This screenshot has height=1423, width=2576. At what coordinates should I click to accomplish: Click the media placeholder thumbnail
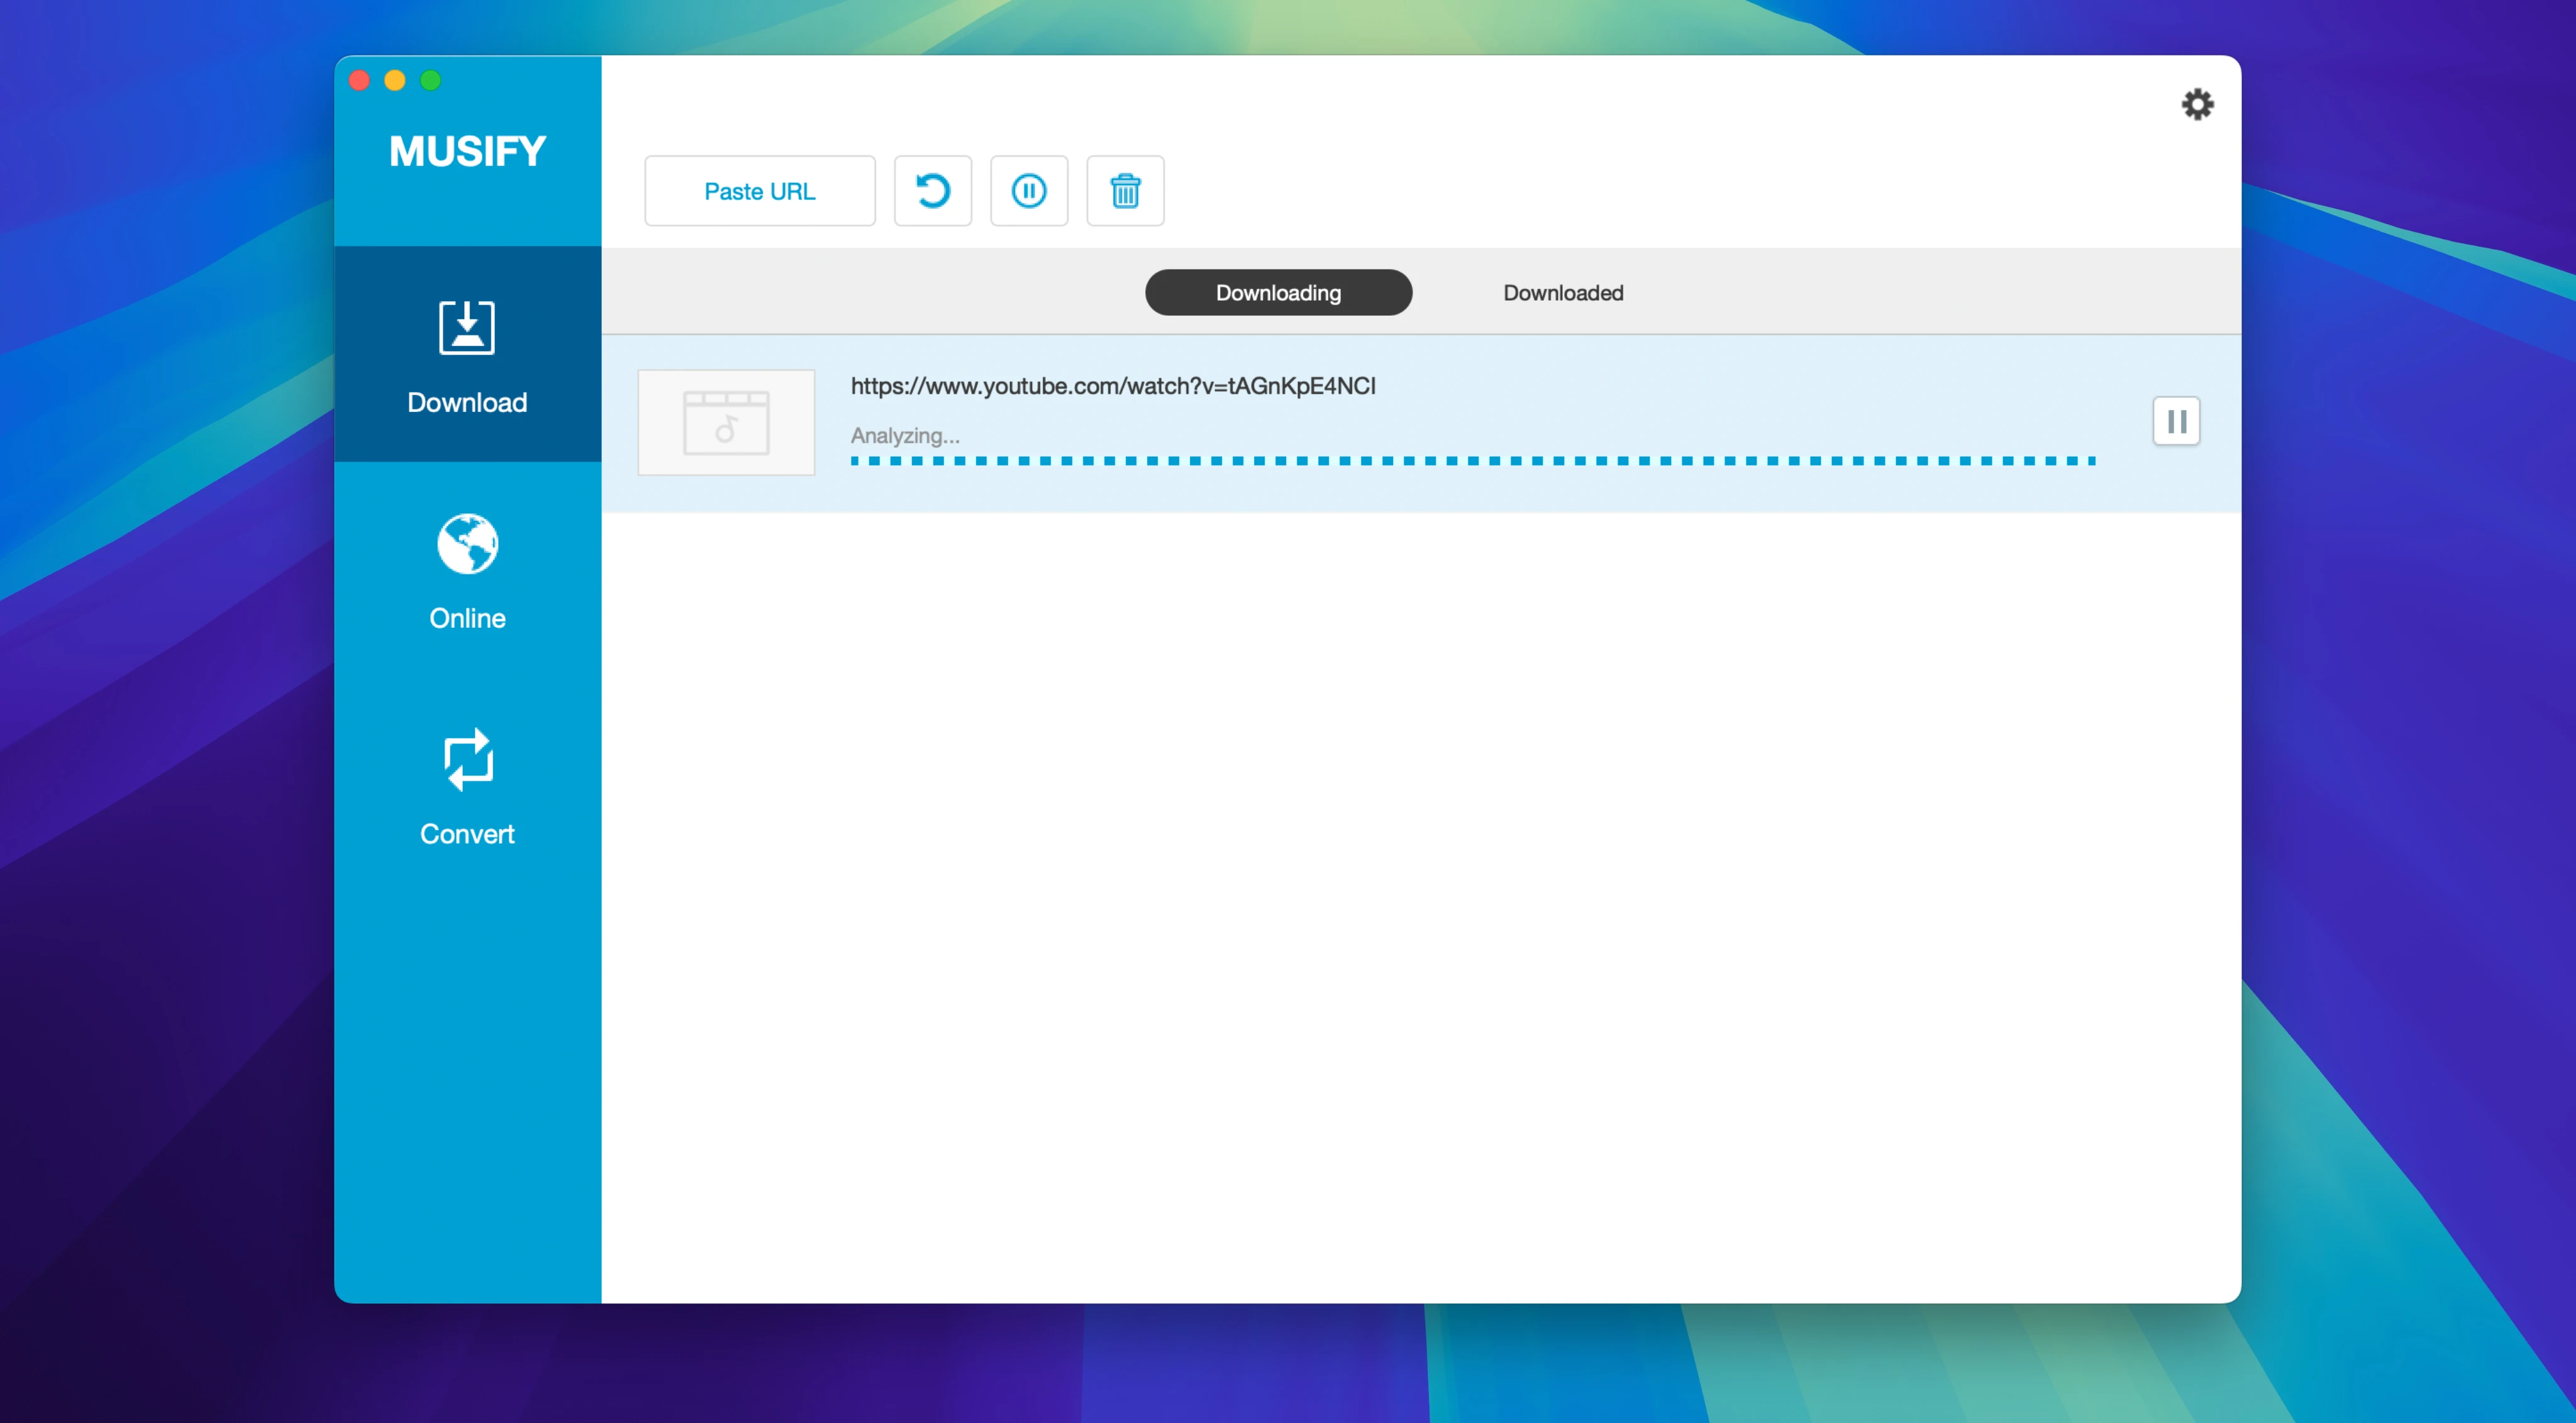point(726,423)
